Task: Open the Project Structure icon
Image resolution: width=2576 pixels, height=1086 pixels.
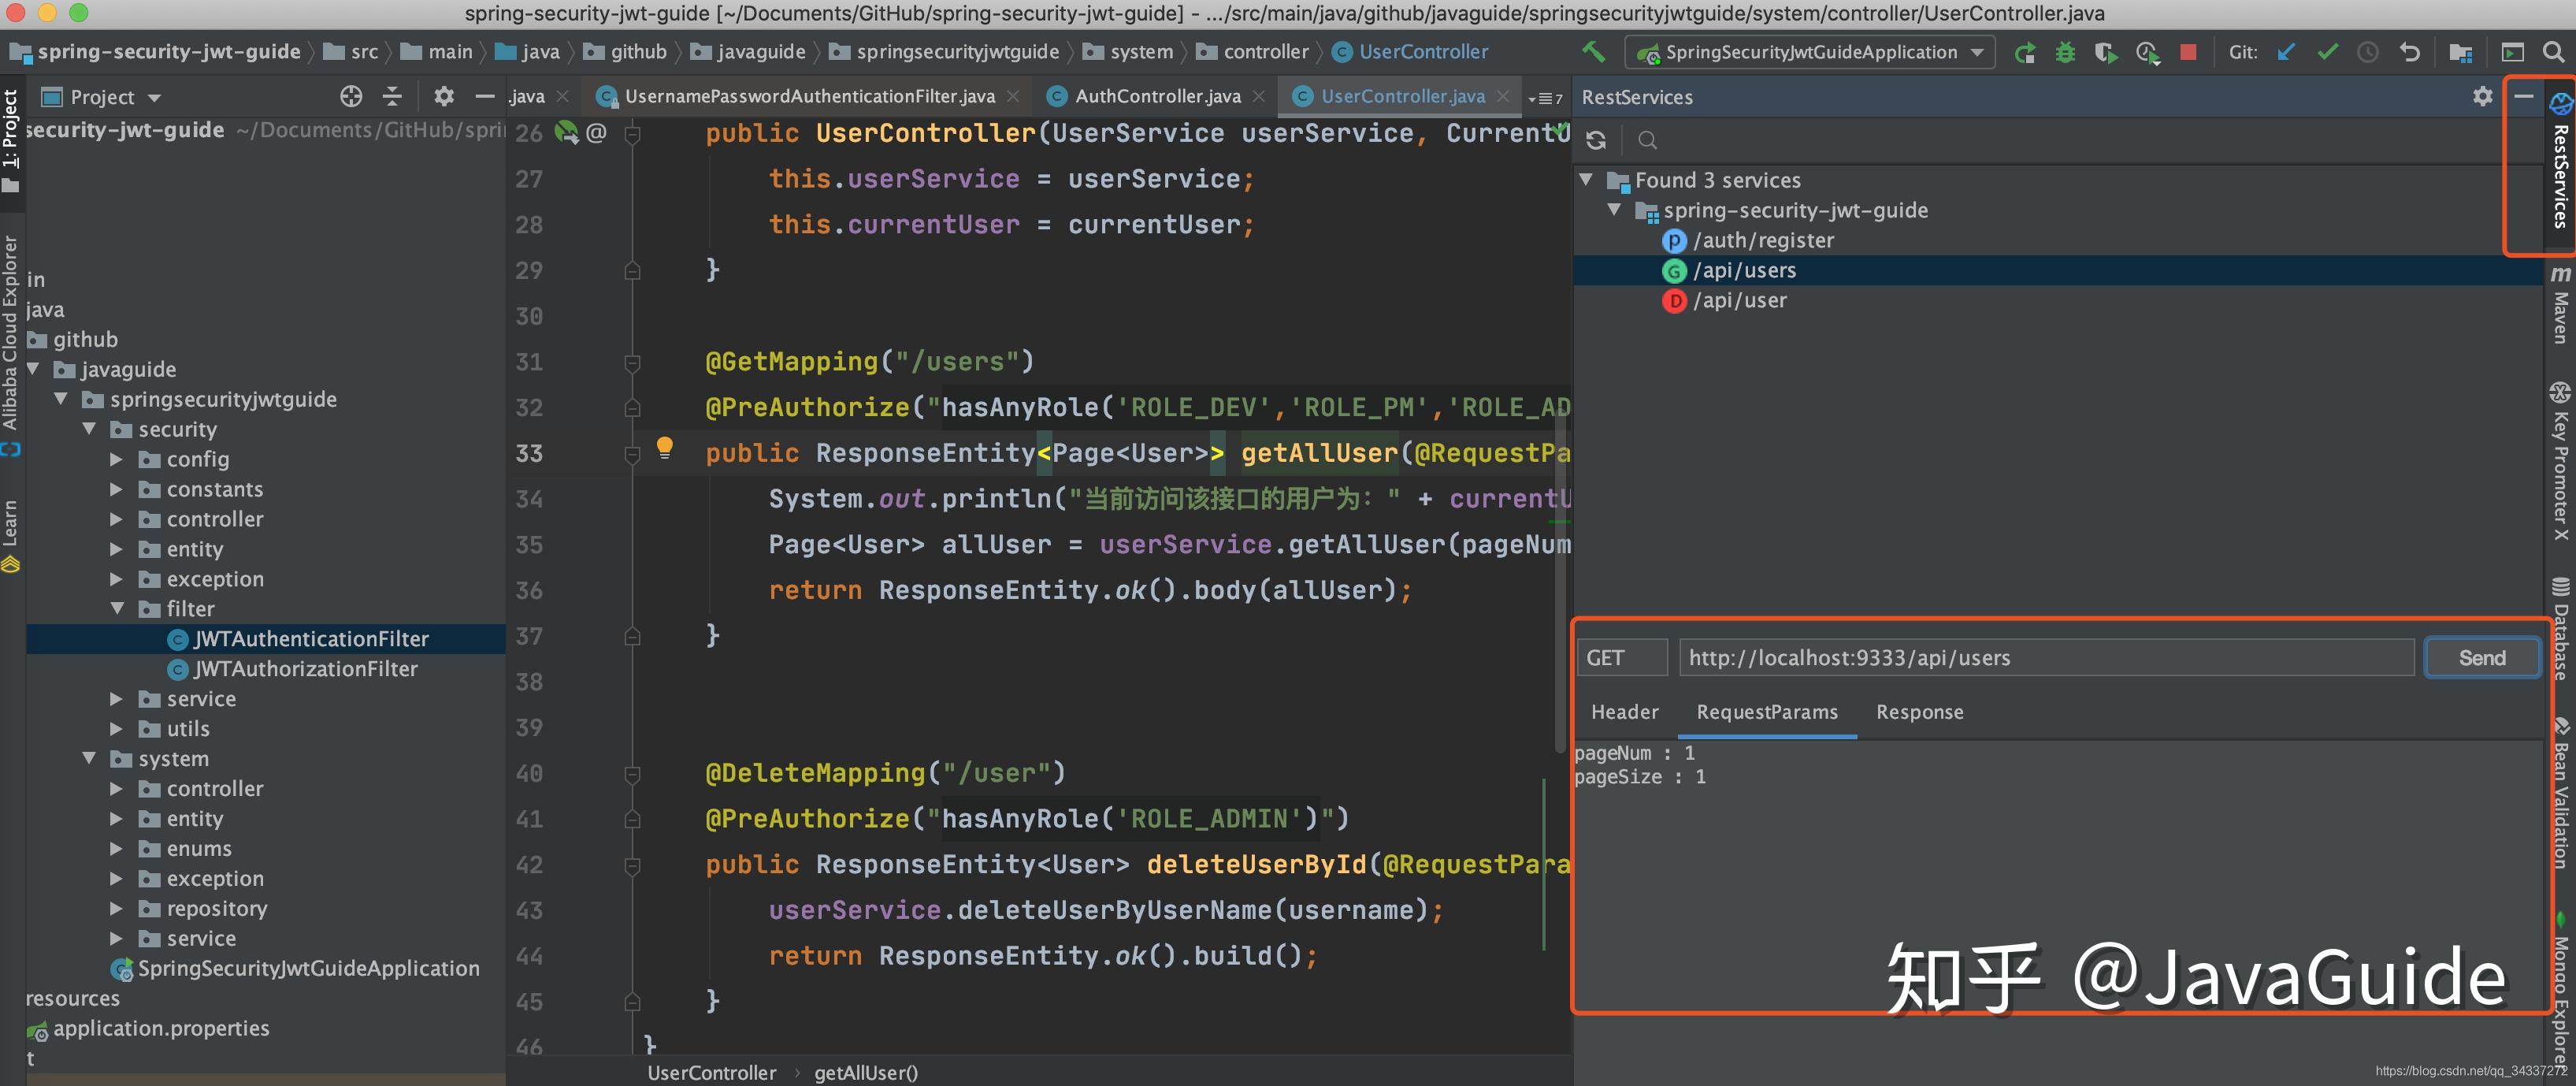Action: 2461,52
